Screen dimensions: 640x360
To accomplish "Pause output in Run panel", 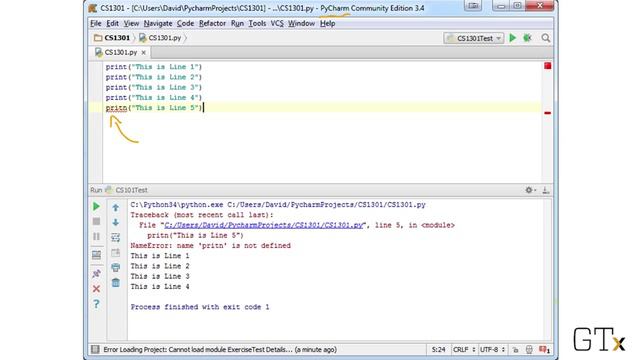I will (96, 236).
